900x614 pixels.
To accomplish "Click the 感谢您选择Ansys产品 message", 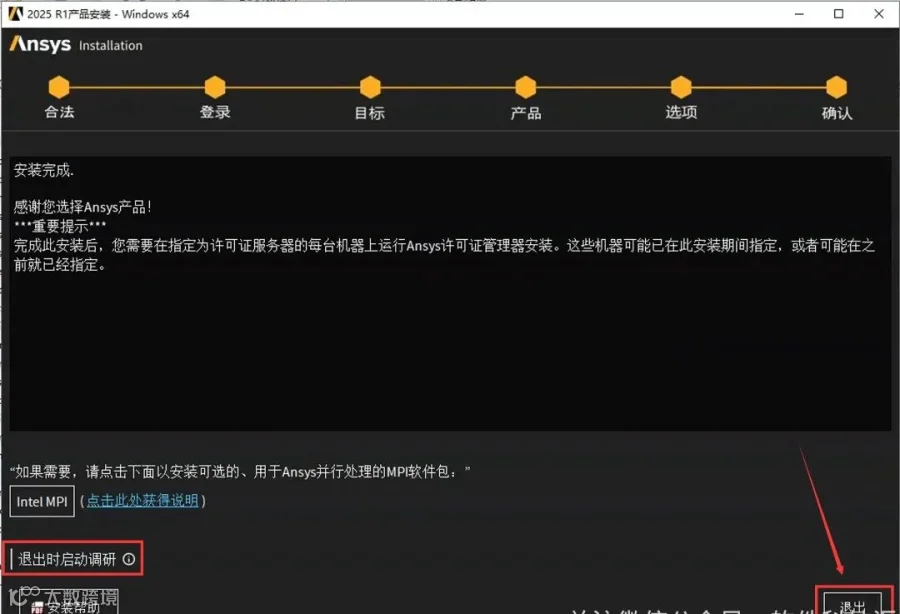I will point(82,207).
